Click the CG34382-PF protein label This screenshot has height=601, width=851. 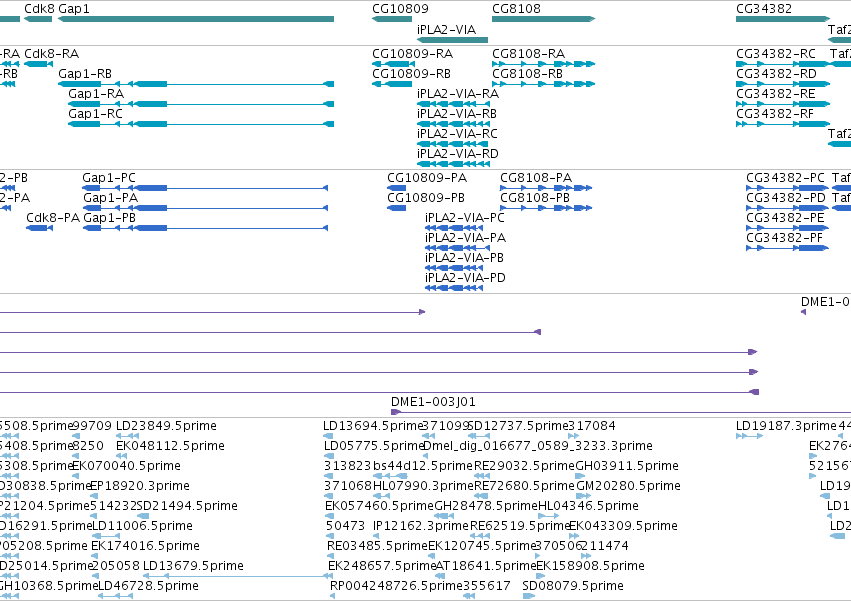tap(784, 238)
